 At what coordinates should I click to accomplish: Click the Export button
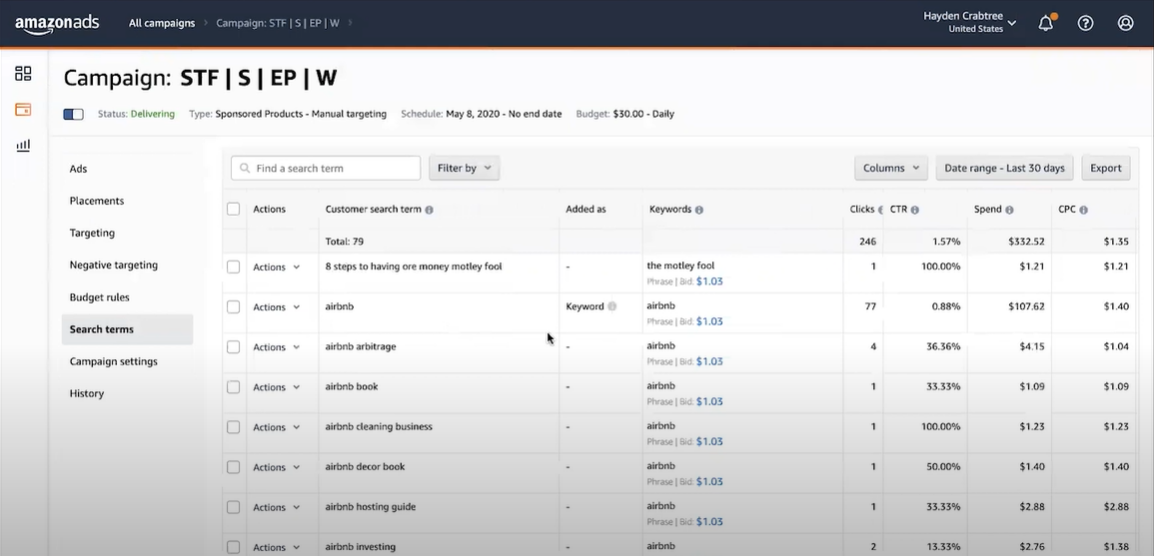click(1105, 168)
